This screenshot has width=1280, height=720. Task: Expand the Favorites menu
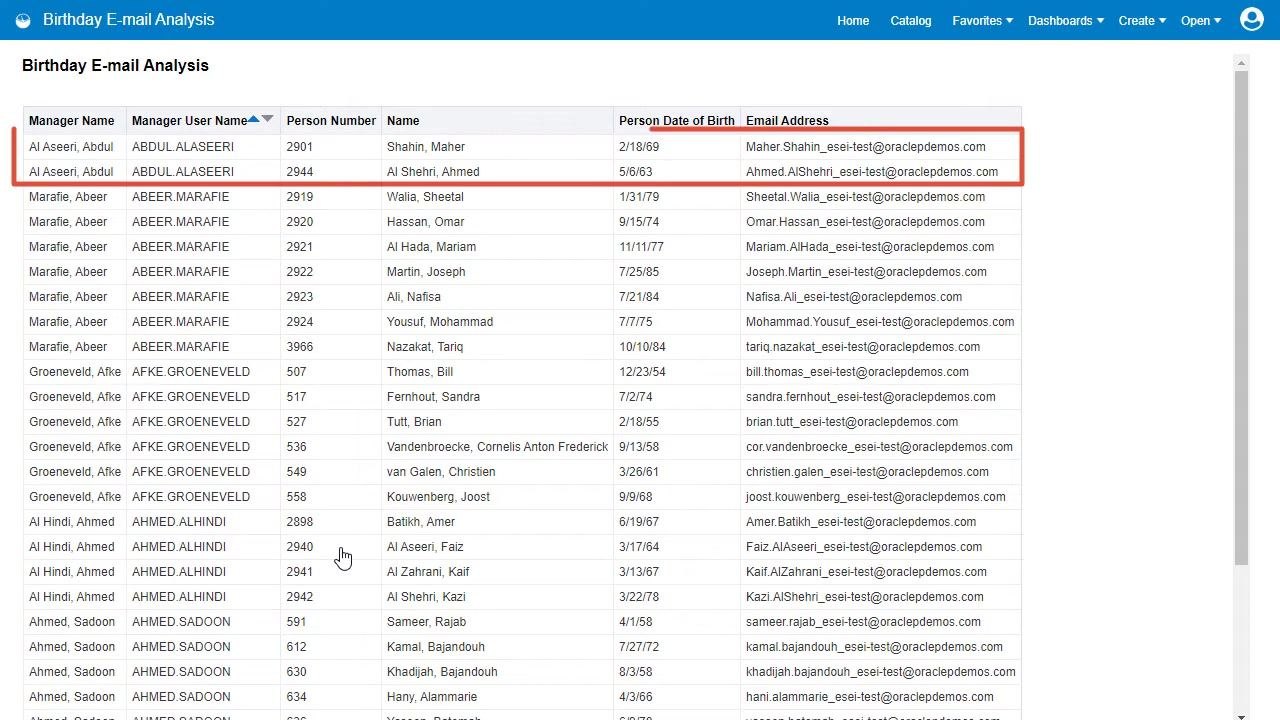(x=982, y=20)
